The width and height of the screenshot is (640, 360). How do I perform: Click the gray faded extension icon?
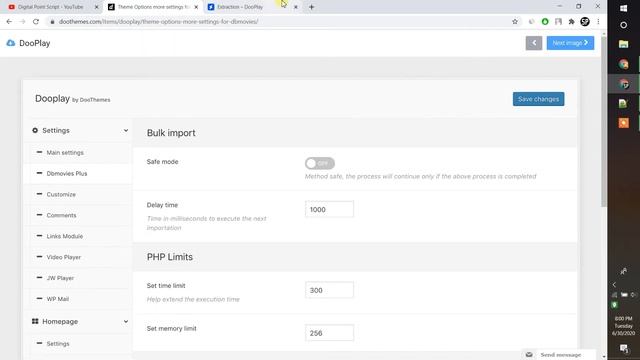[x=531, y=22]
